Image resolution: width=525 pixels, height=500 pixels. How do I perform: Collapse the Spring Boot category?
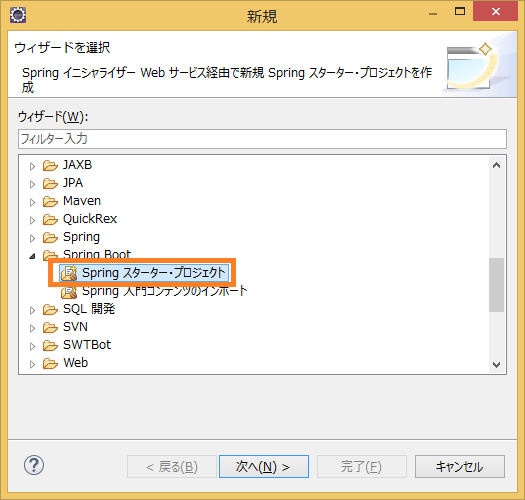pos(32,256)
